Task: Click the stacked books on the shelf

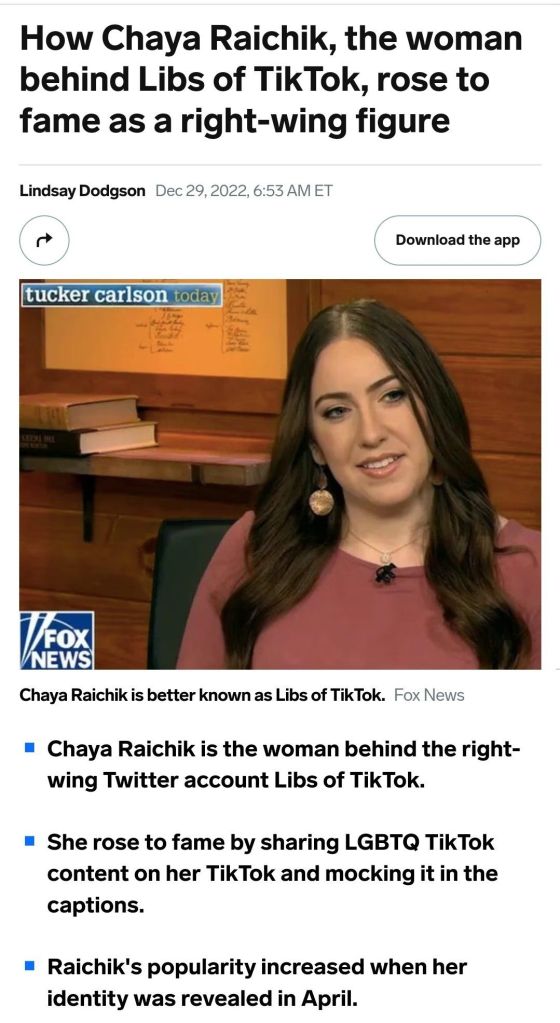Action: (88, 425)
